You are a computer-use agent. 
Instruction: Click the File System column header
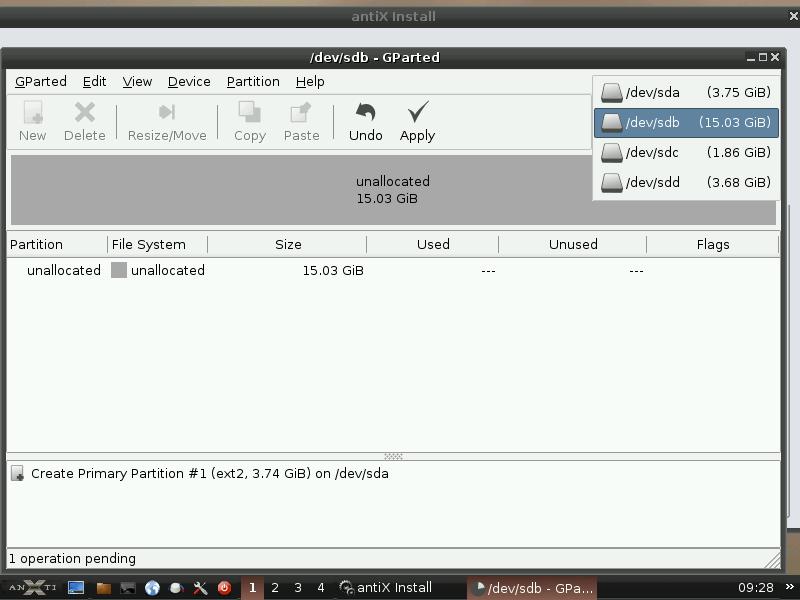(x=157, y=244)
